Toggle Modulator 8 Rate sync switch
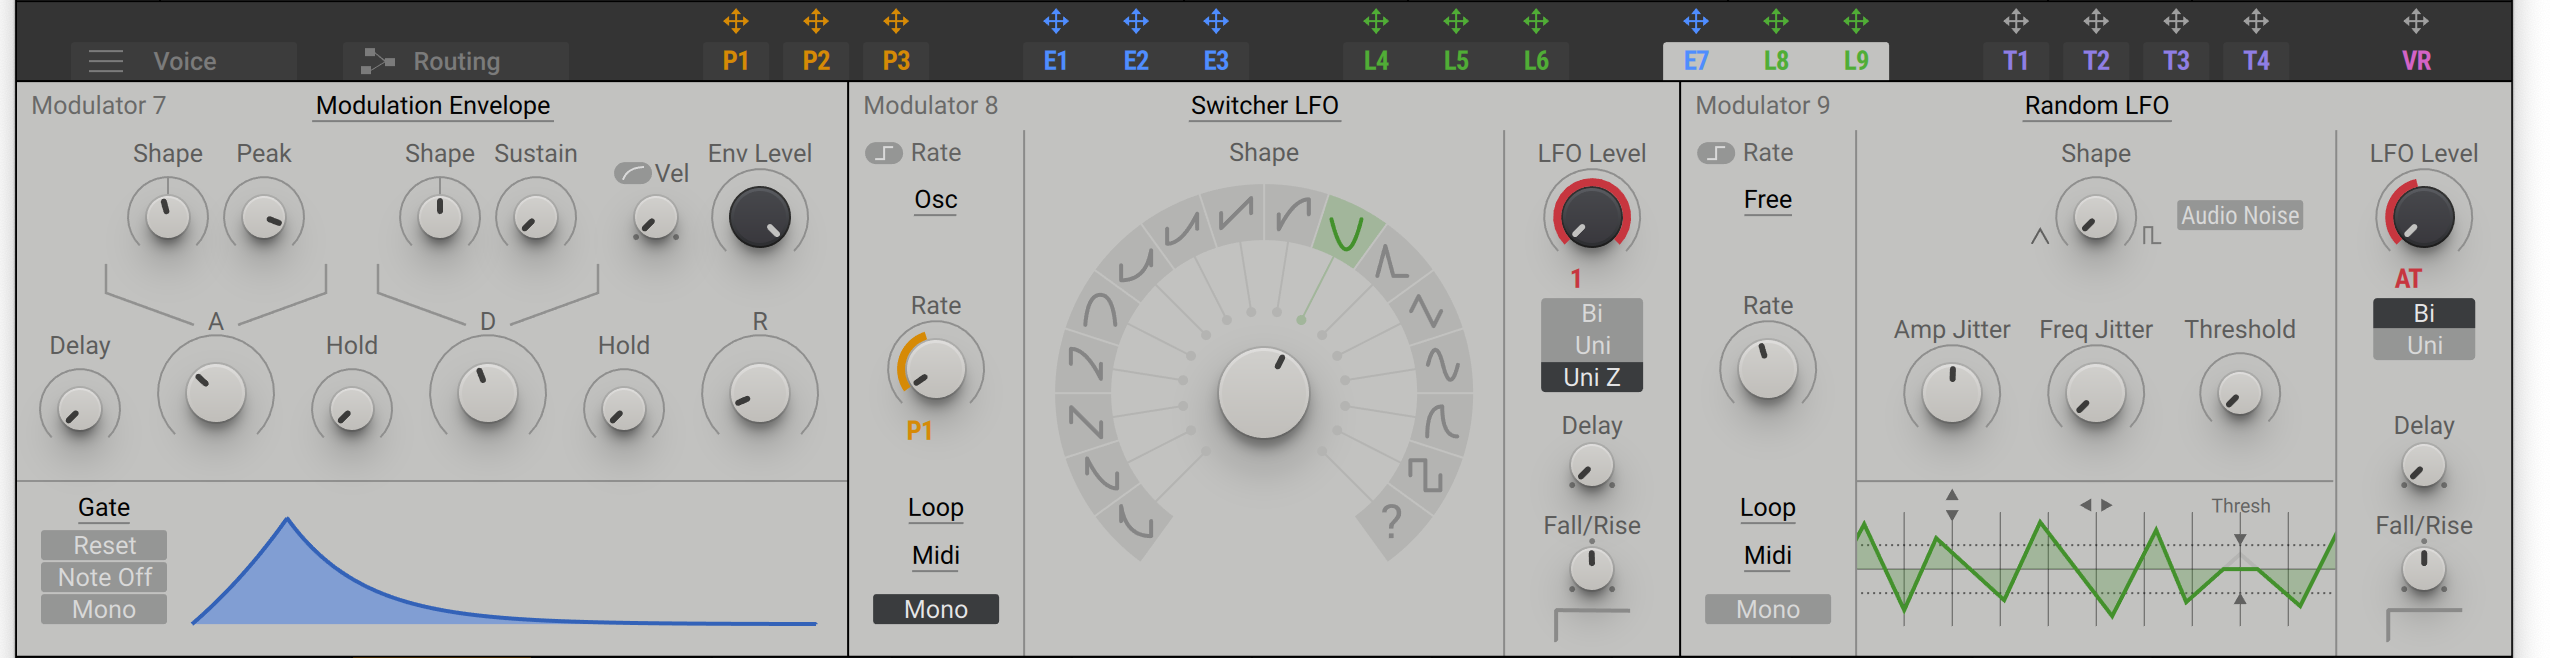 point(883,153)
